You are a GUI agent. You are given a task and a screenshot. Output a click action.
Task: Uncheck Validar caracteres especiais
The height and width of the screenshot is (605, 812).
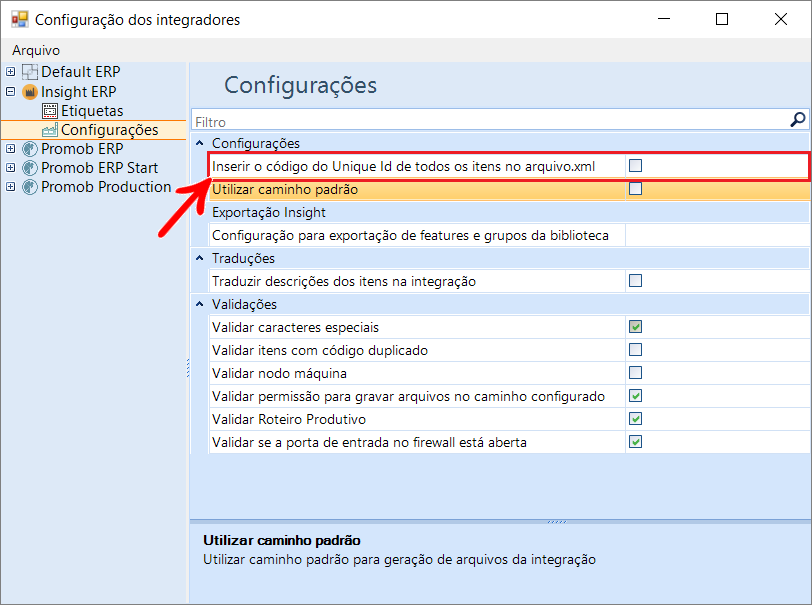(x=635, y=327)
